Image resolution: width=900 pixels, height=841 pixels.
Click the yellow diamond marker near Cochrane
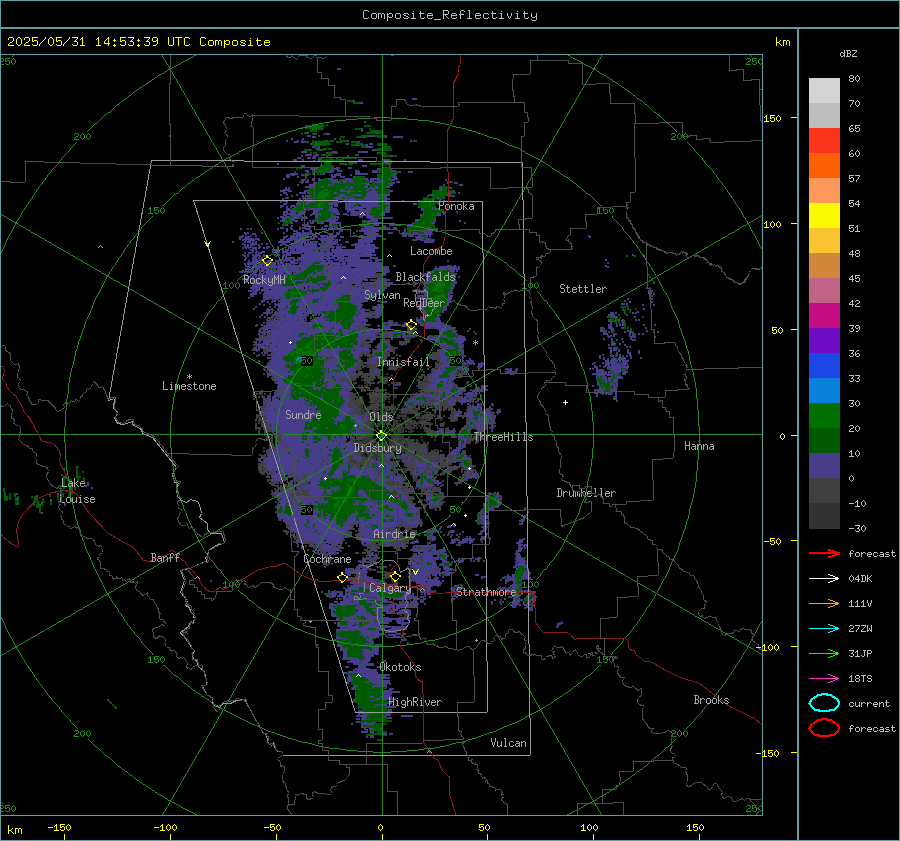tap(342, 577)
